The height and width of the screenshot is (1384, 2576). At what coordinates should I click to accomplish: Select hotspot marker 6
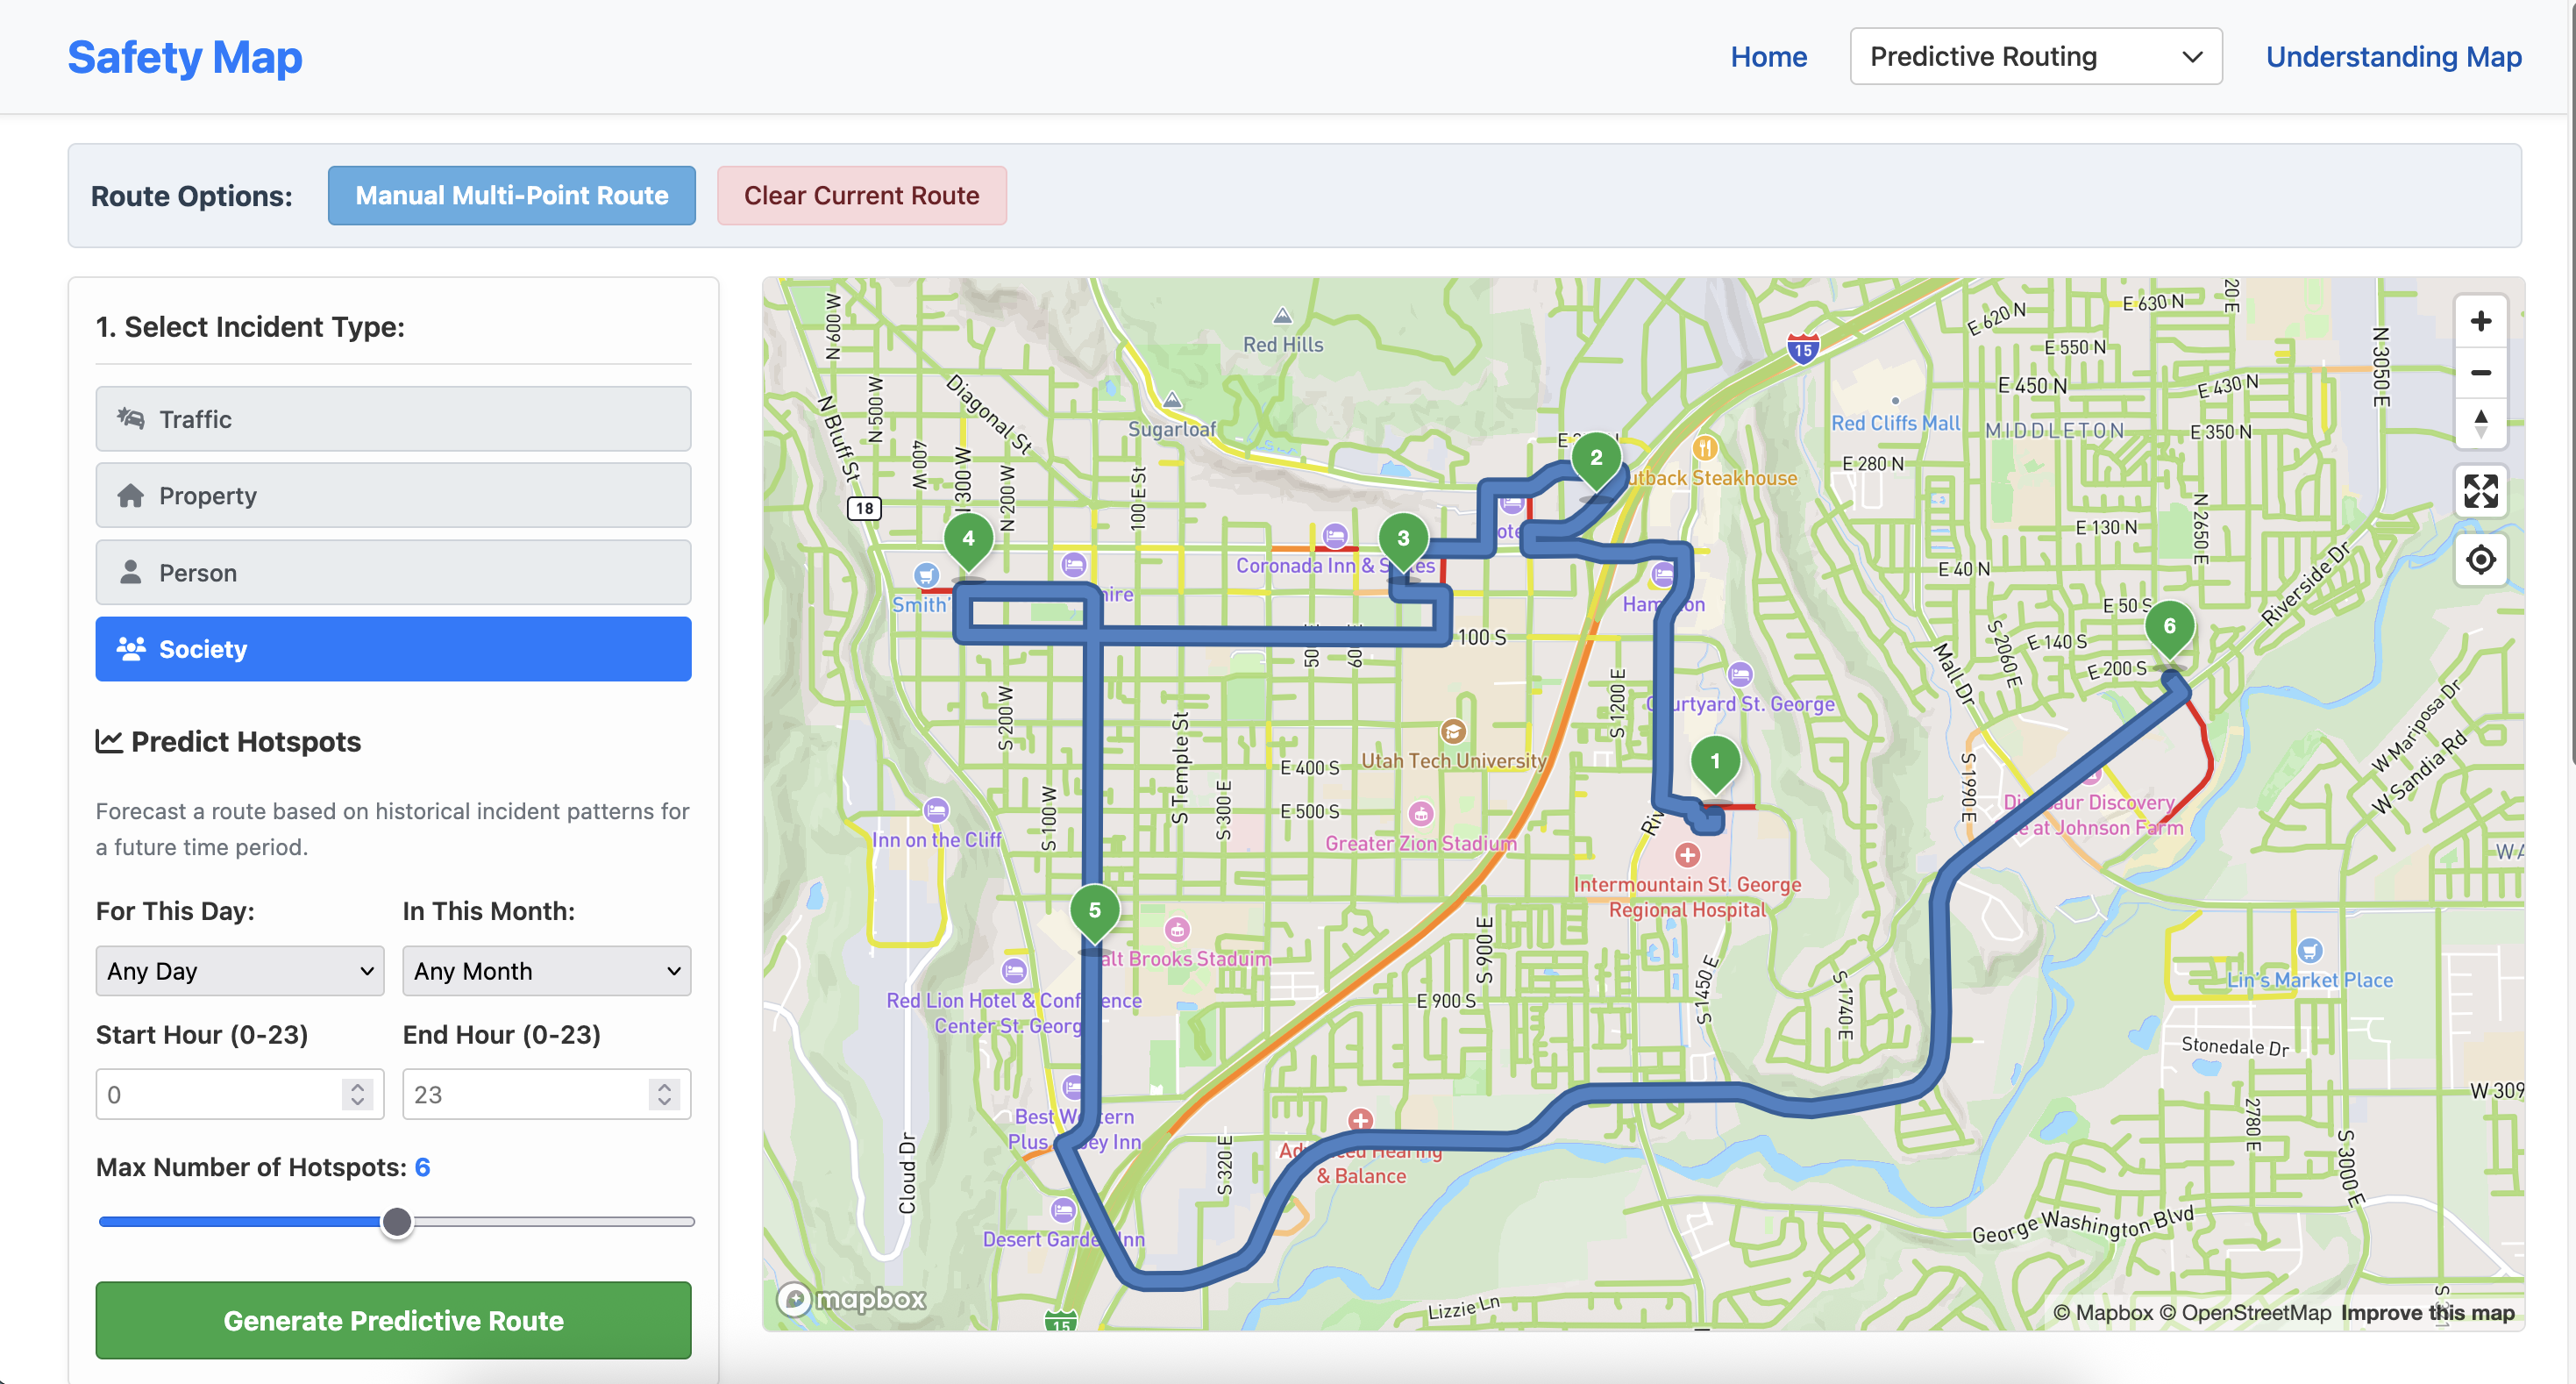click(x=2169, y=630)
